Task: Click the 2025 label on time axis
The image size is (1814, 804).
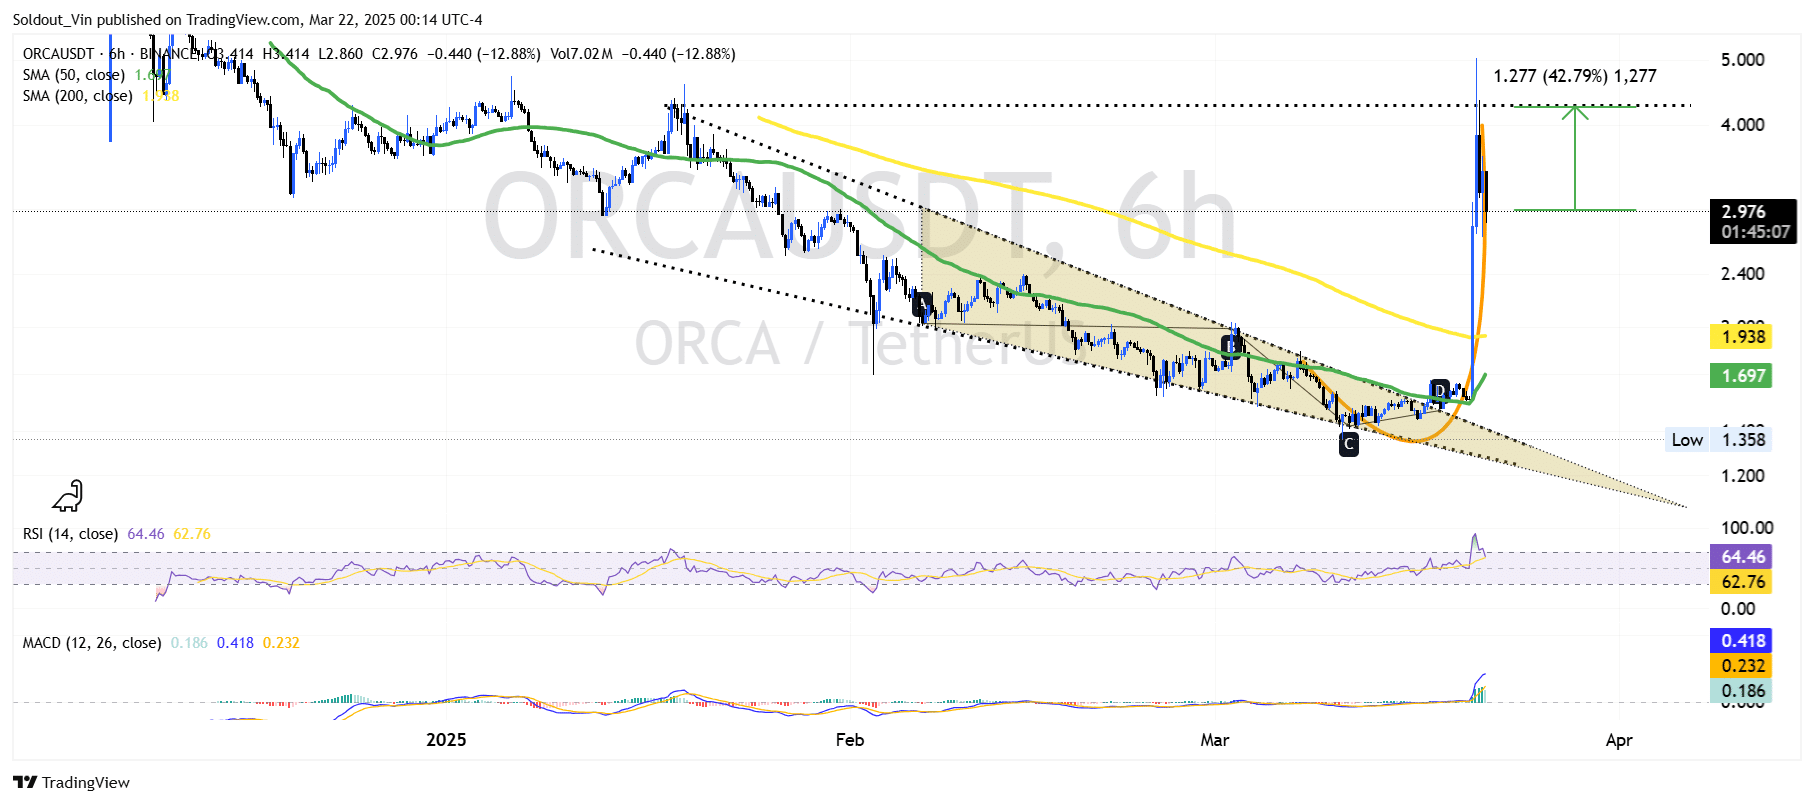Action: click(446, 740)
